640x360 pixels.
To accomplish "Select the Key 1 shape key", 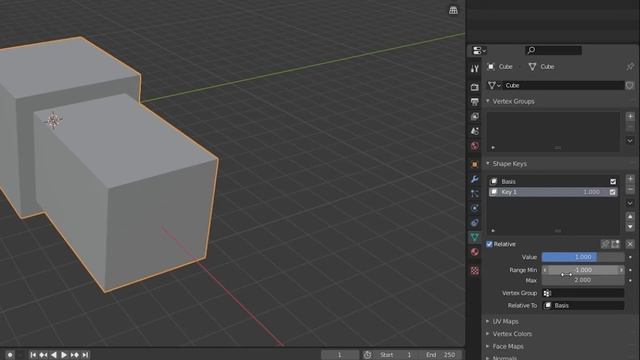I will (553, 192).
